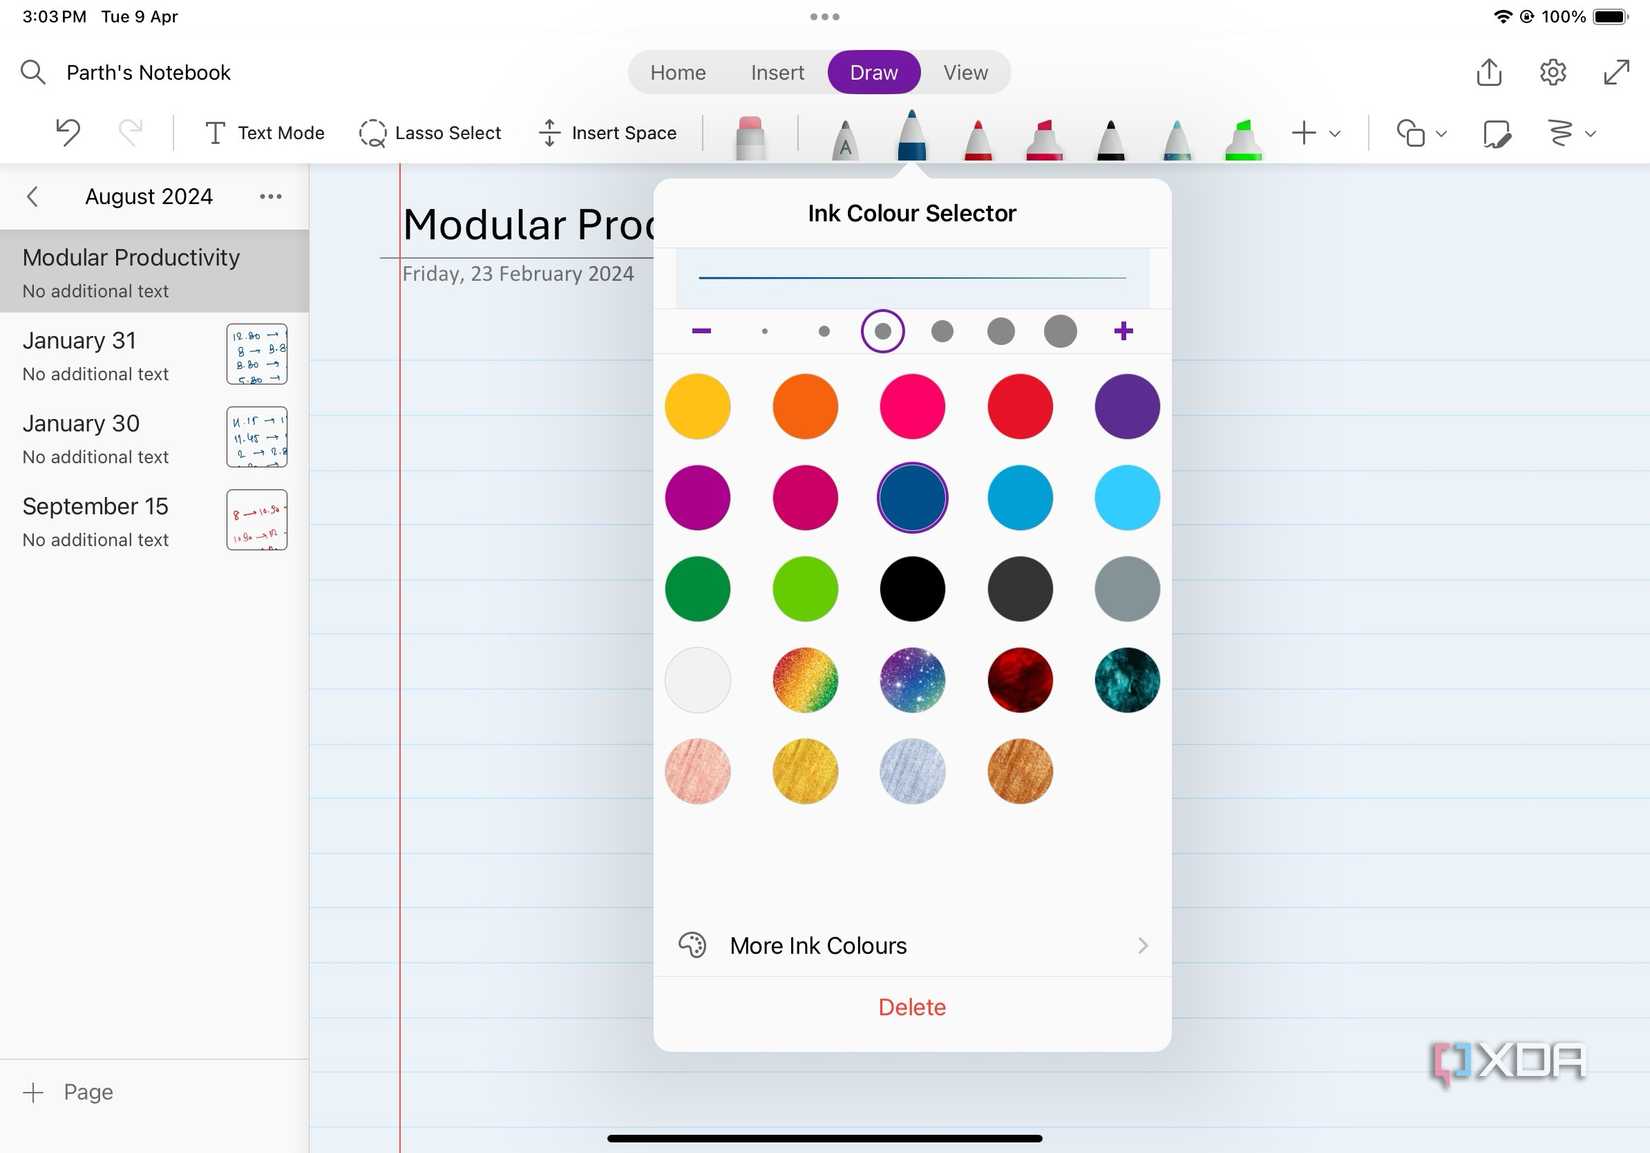The width and height of the screenshot is (1650, 1153).
Task: Click the Insert Space tool
Action: click(x=607, y=132)
